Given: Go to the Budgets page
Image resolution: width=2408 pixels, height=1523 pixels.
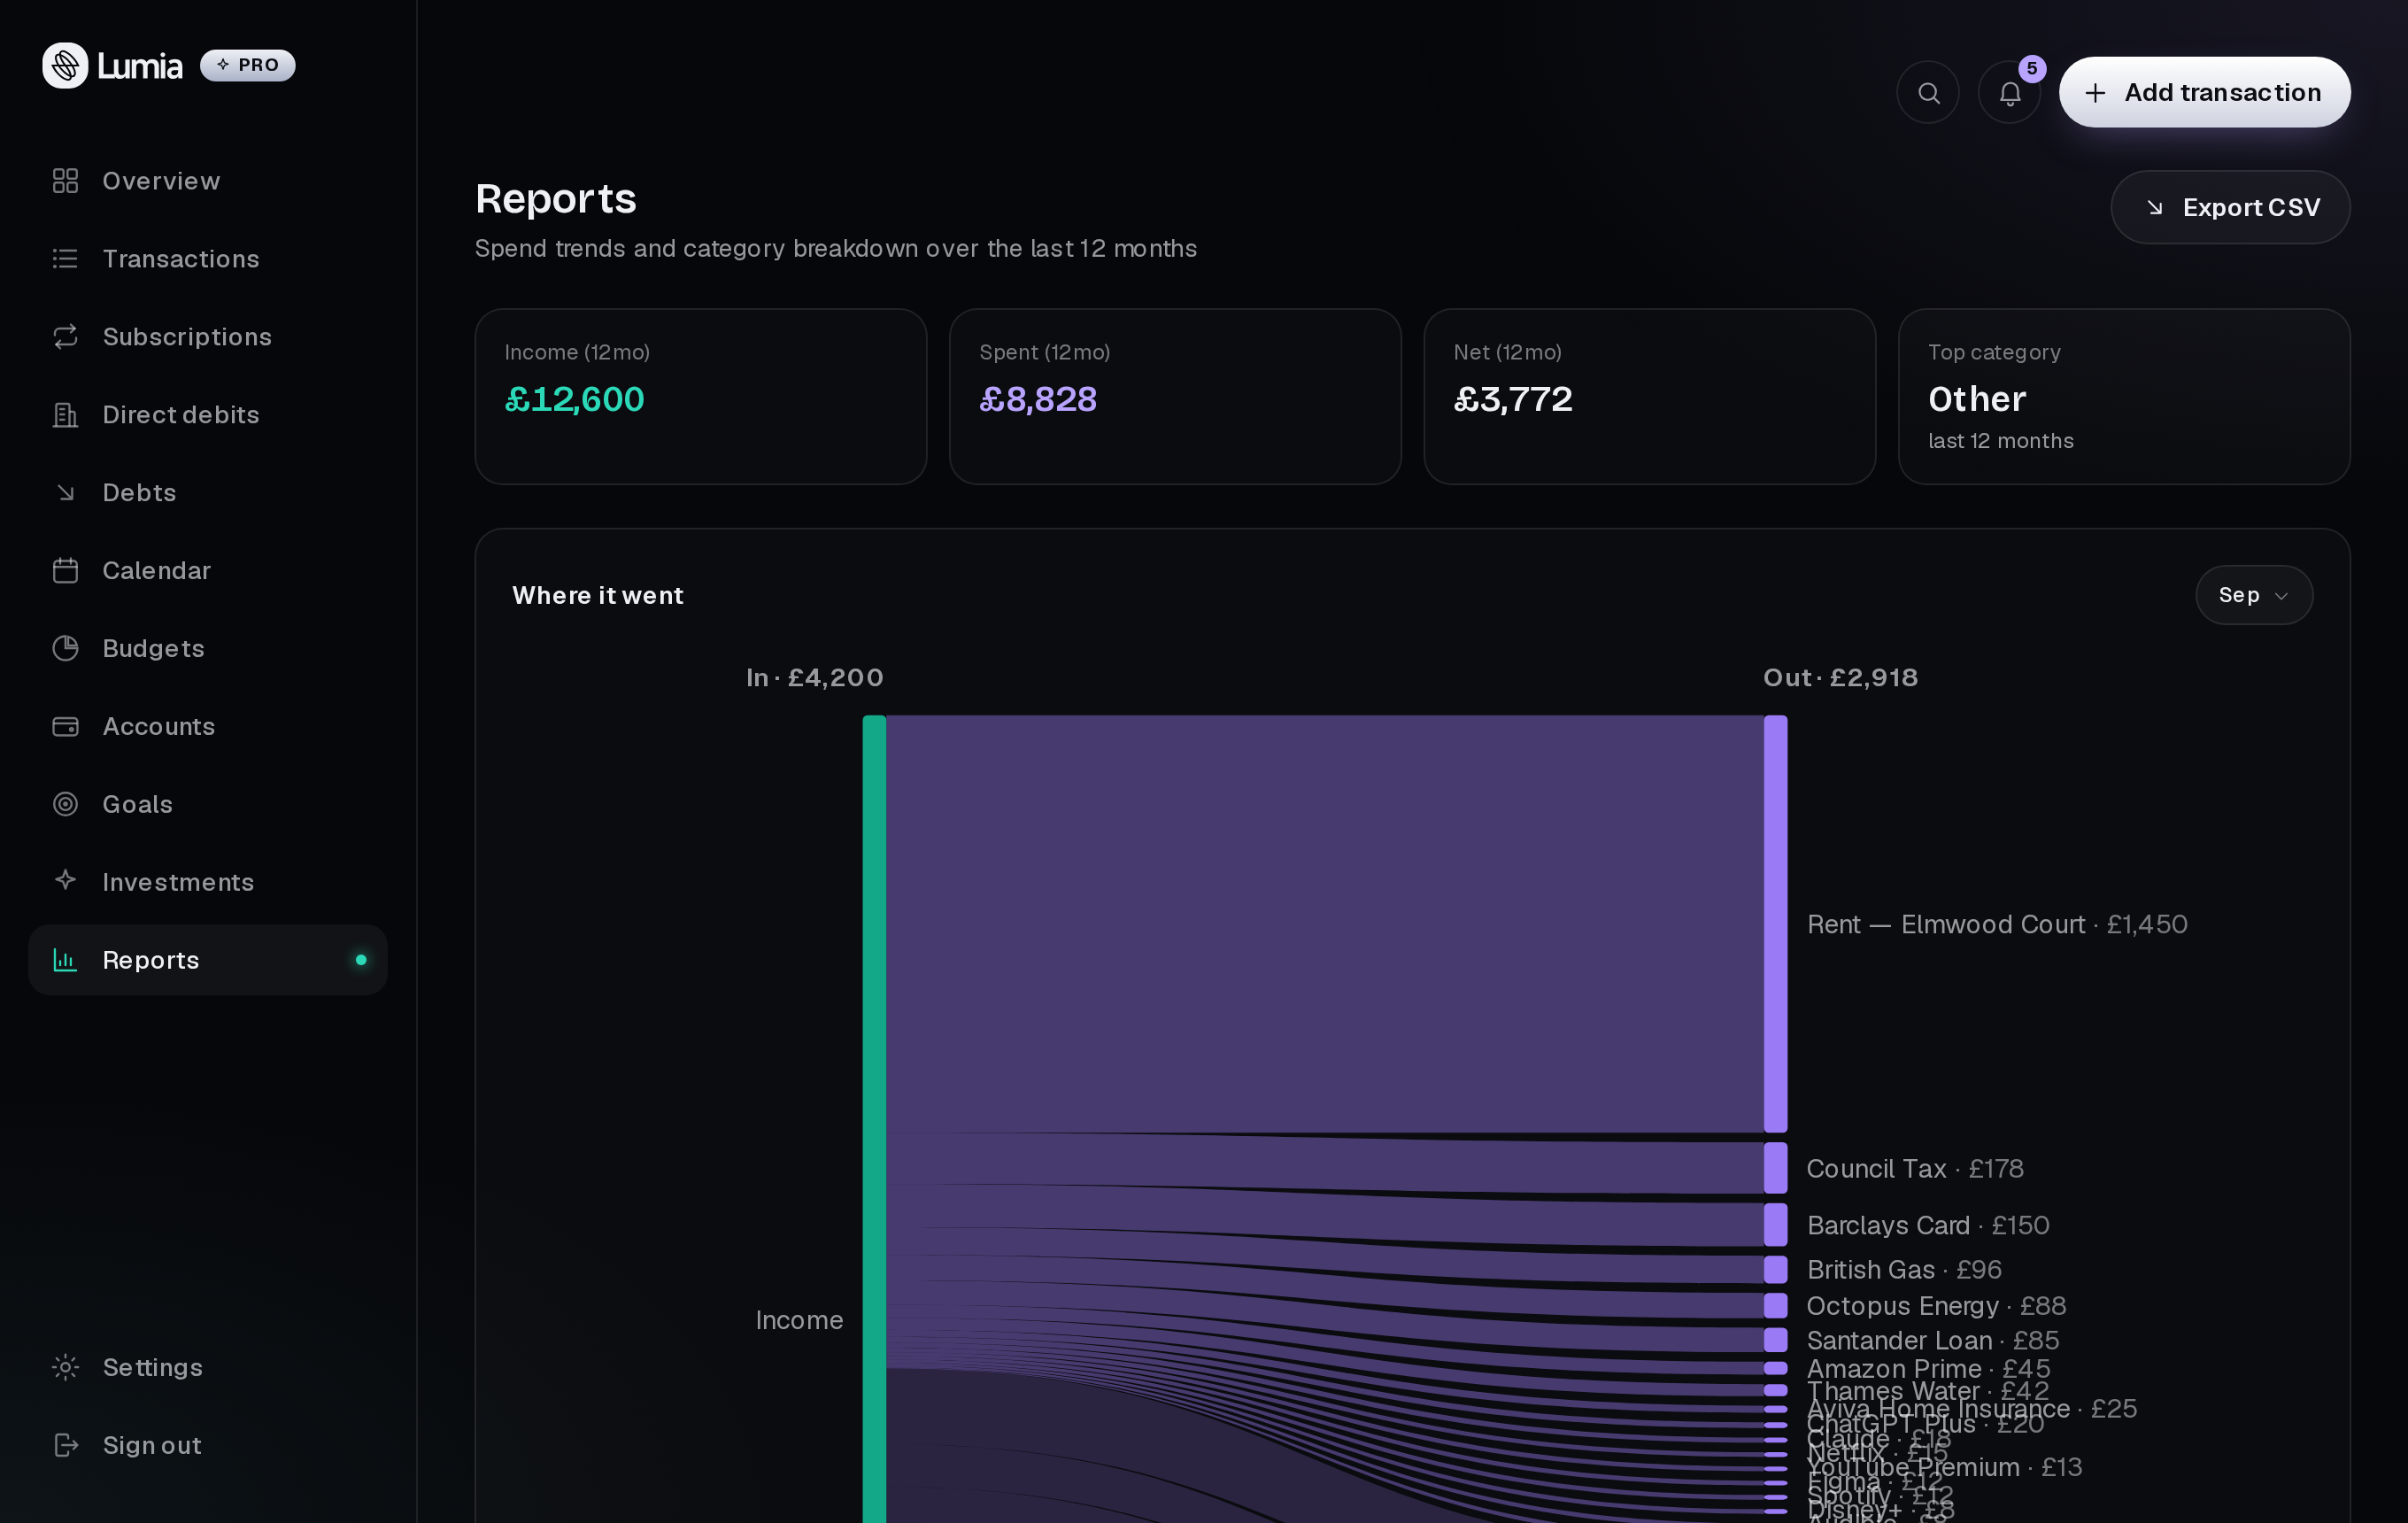Looking at the screenshot, I should pos(208,649).
